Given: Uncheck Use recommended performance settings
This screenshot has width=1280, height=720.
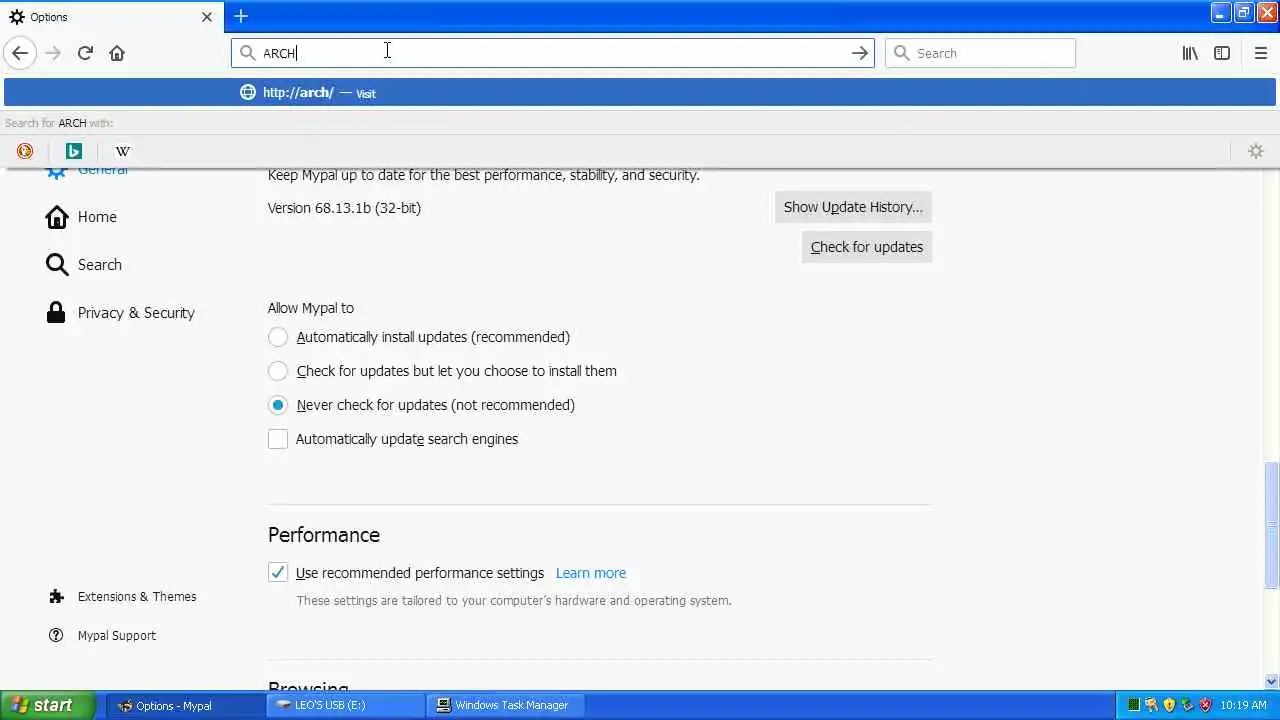Looking at the screenshot, I should pos(278,573).
